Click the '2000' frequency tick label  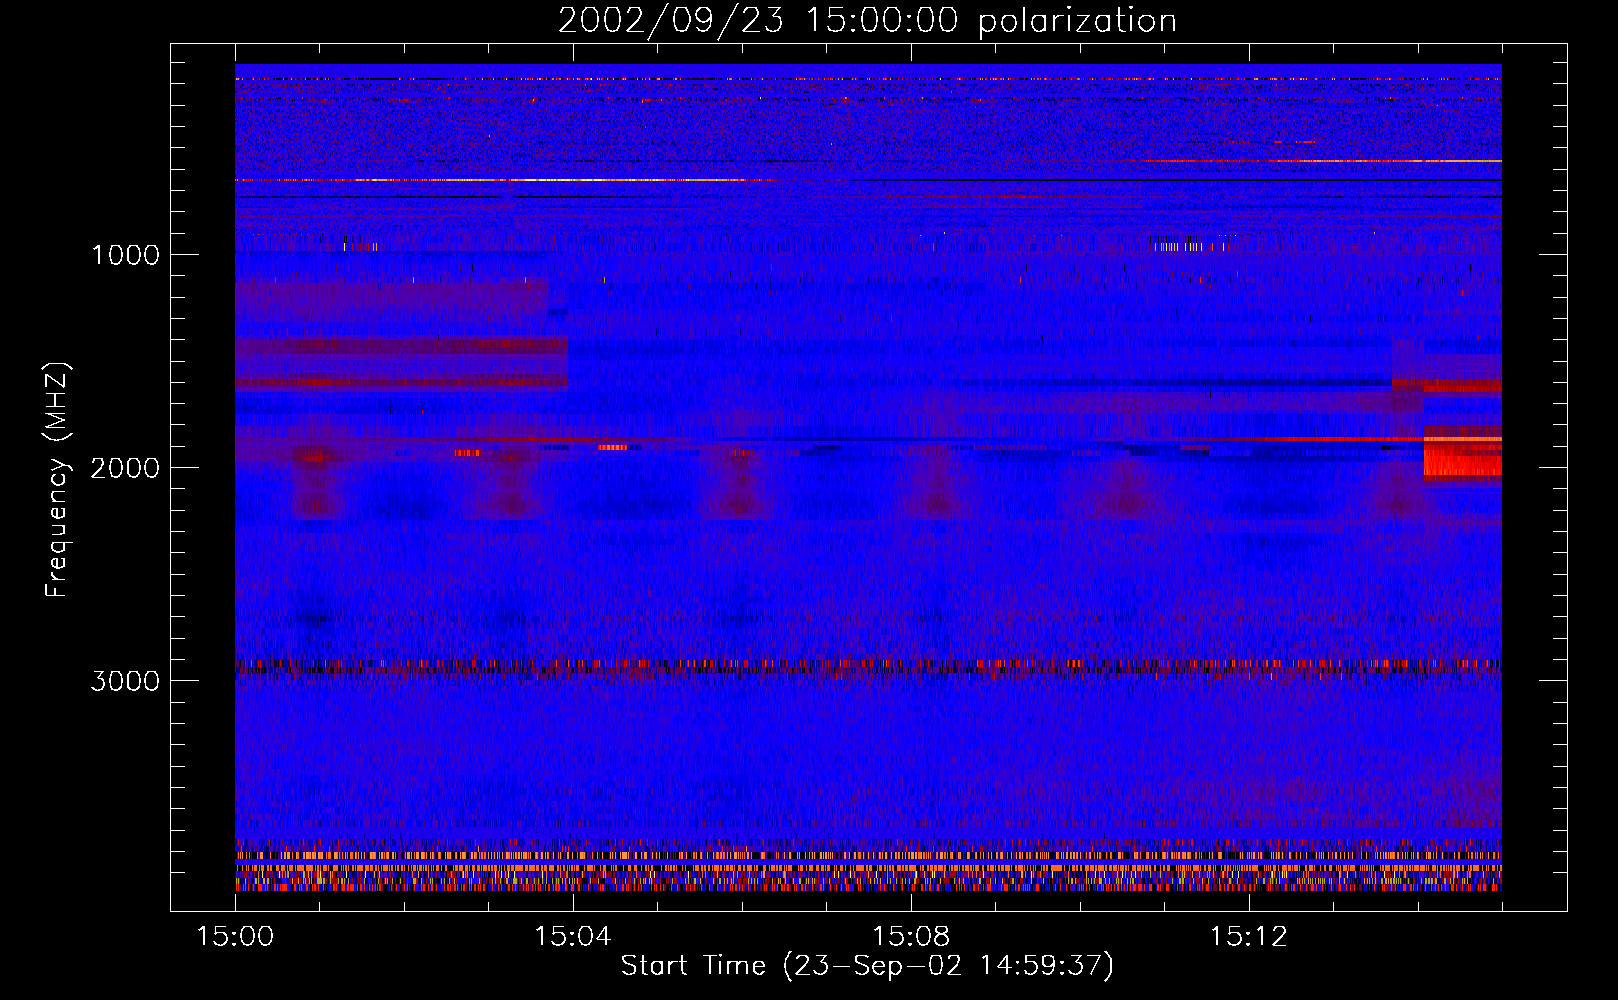pyautogui.click(x=125, y=468)
